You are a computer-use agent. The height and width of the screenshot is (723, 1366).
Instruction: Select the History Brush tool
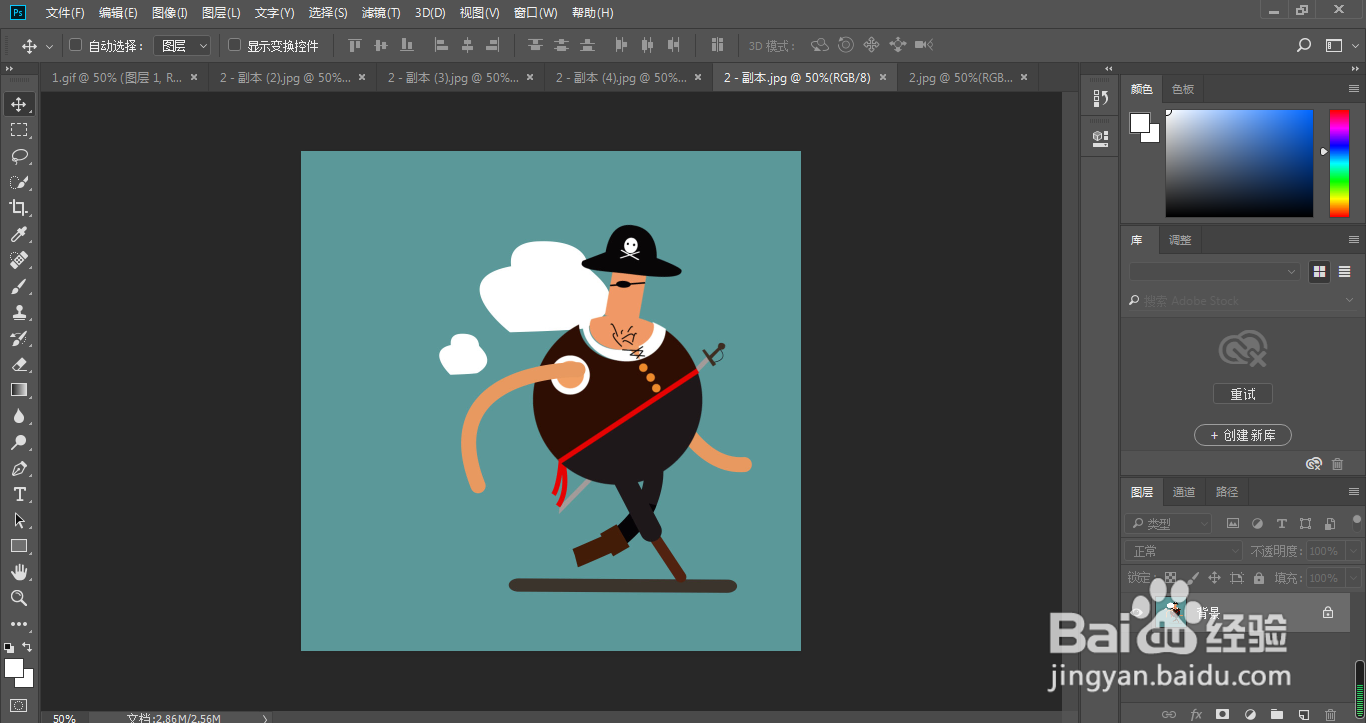point(19,338)
